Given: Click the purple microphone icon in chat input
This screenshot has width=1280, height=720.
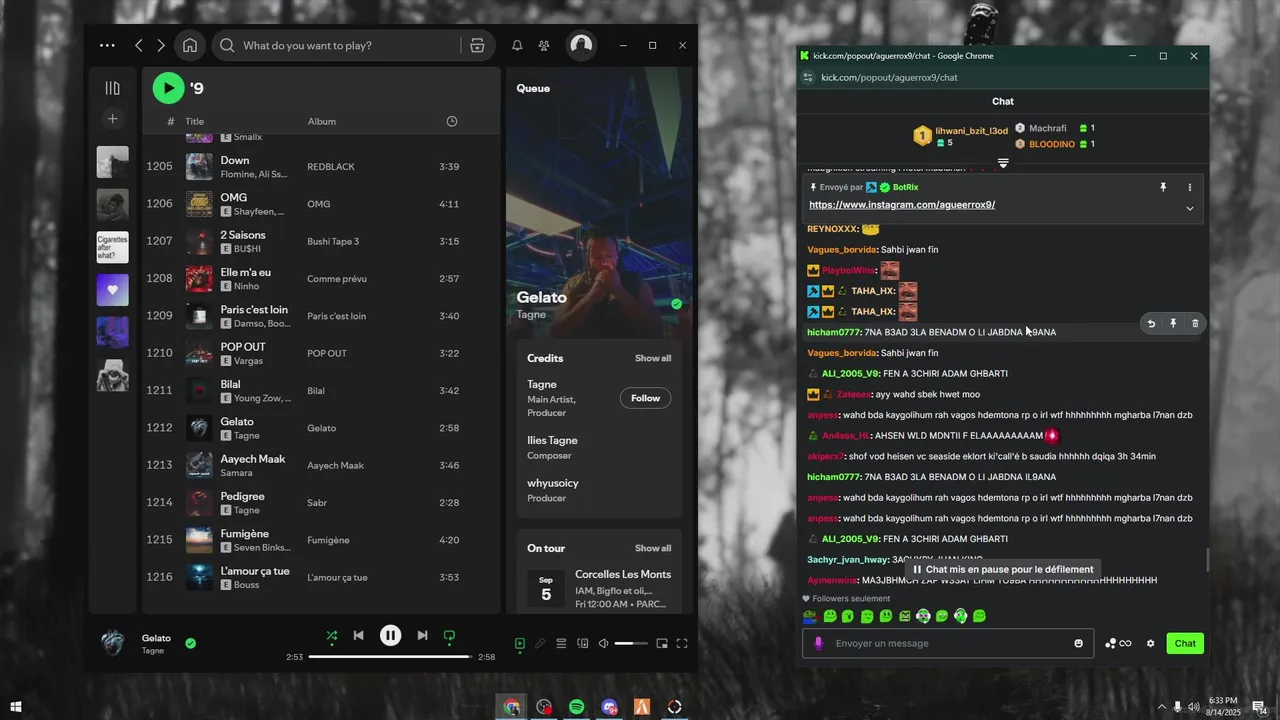Looking at the screenshot, I should click(x=818, y=643).
